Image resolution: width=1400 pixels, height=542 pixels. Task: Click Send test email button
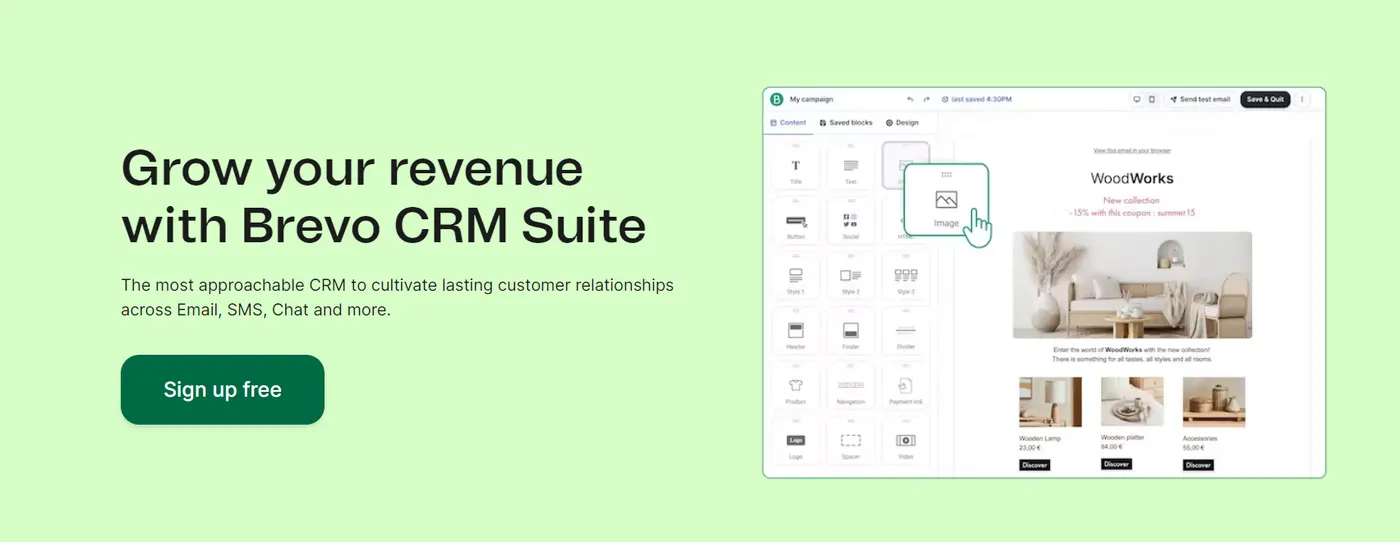point(1199,99)
